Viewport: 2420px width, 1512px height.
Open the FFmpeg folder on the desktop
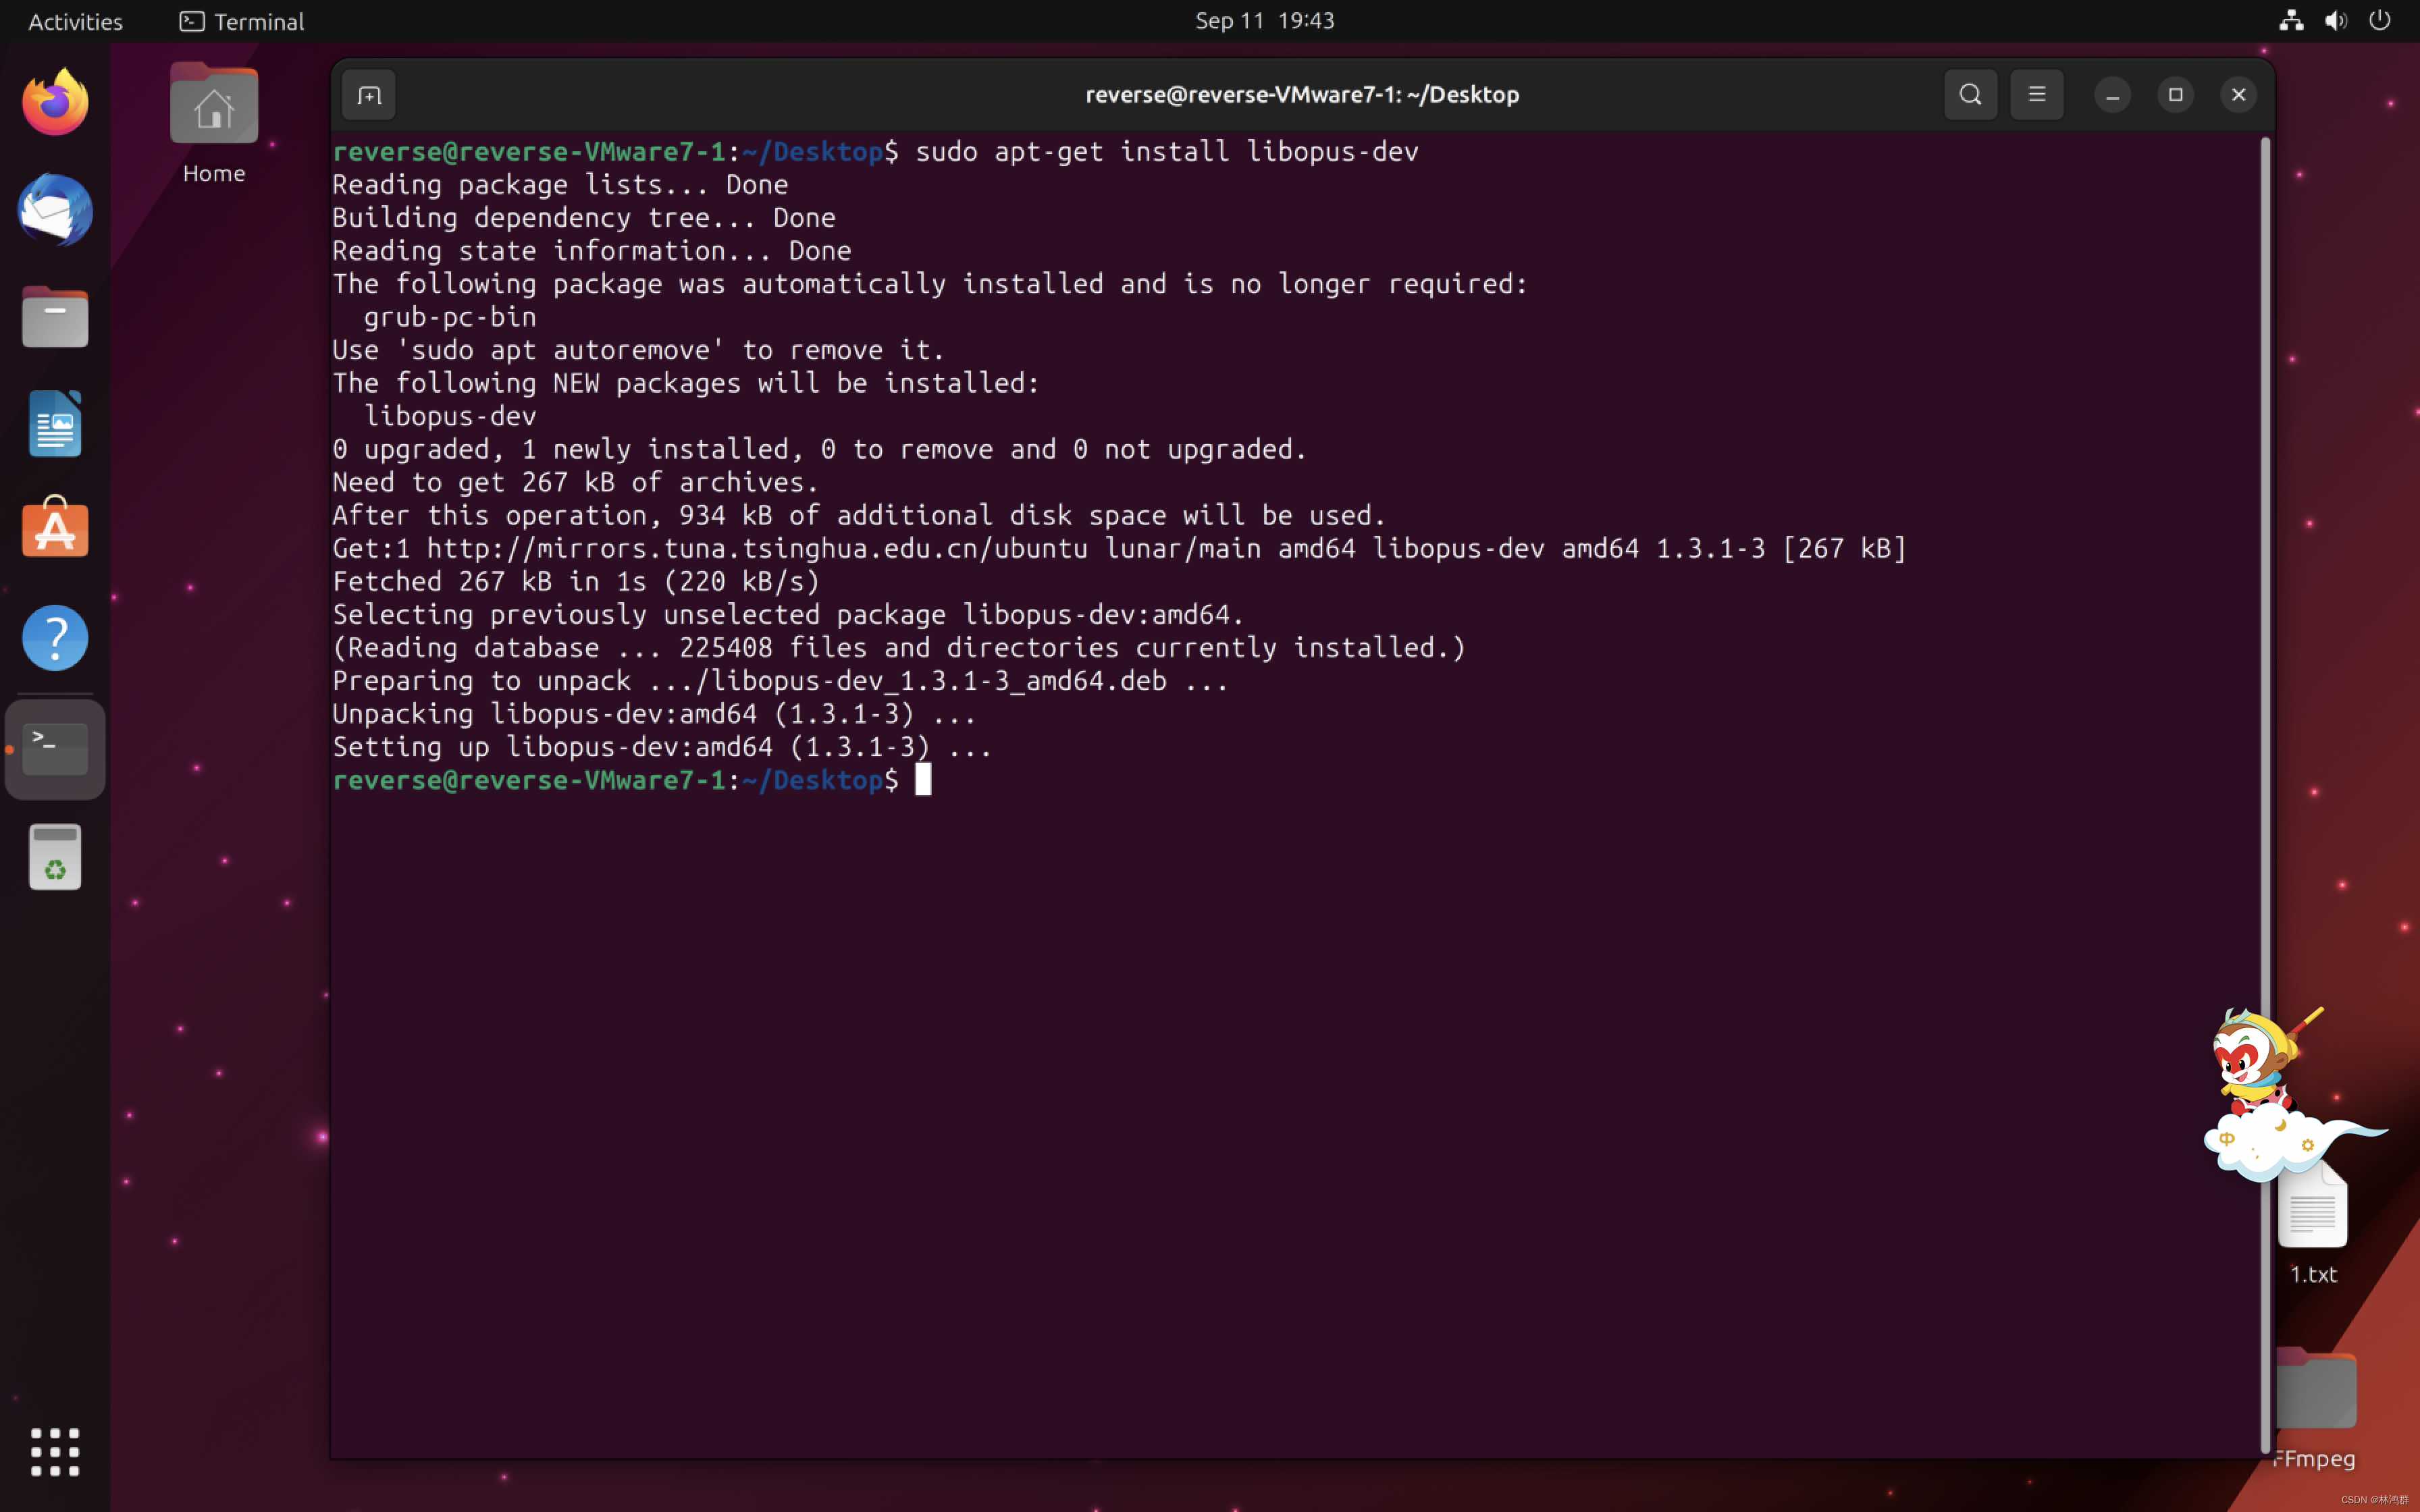tap(2315, 1408)
